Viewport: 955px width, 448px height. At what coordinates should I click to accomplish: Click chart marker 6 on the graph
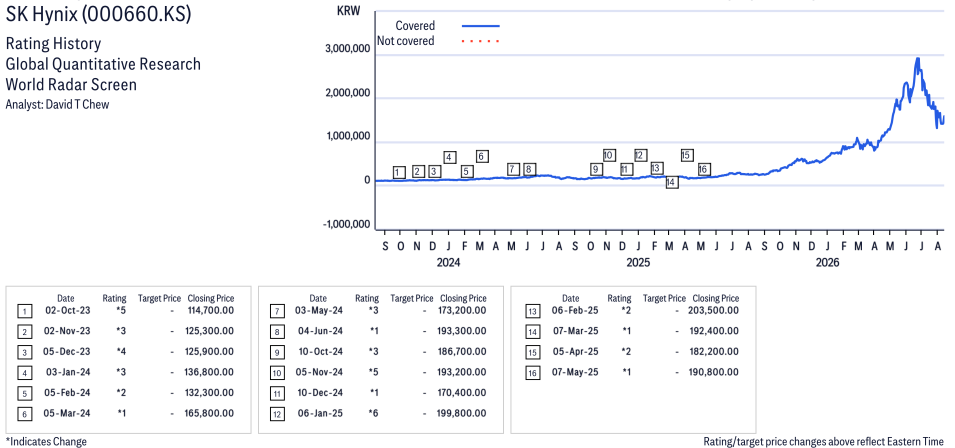tap(481, 156)
